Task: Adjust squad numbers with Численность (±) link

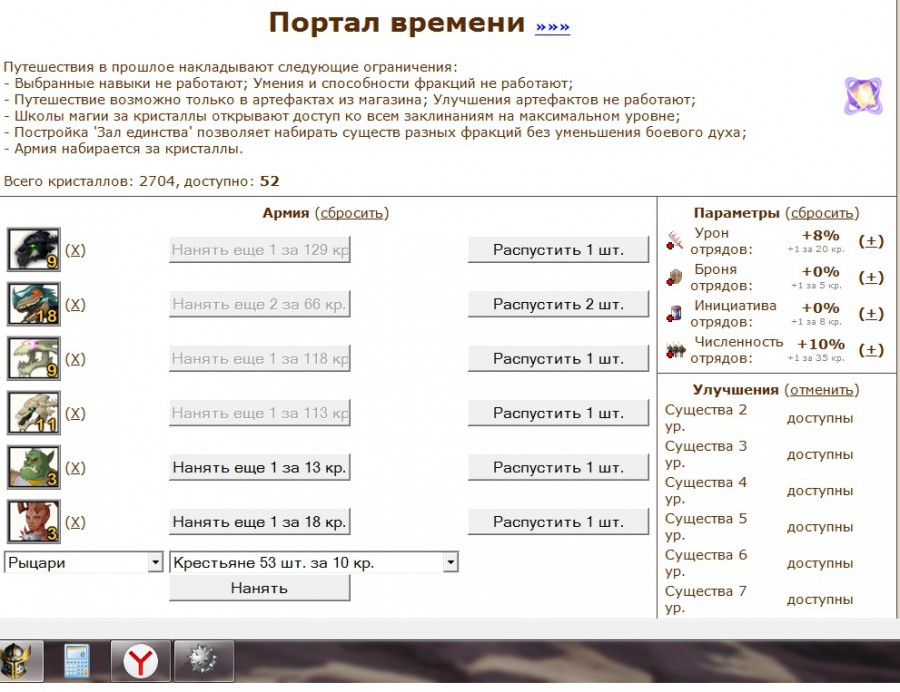Action: [872, 350]
